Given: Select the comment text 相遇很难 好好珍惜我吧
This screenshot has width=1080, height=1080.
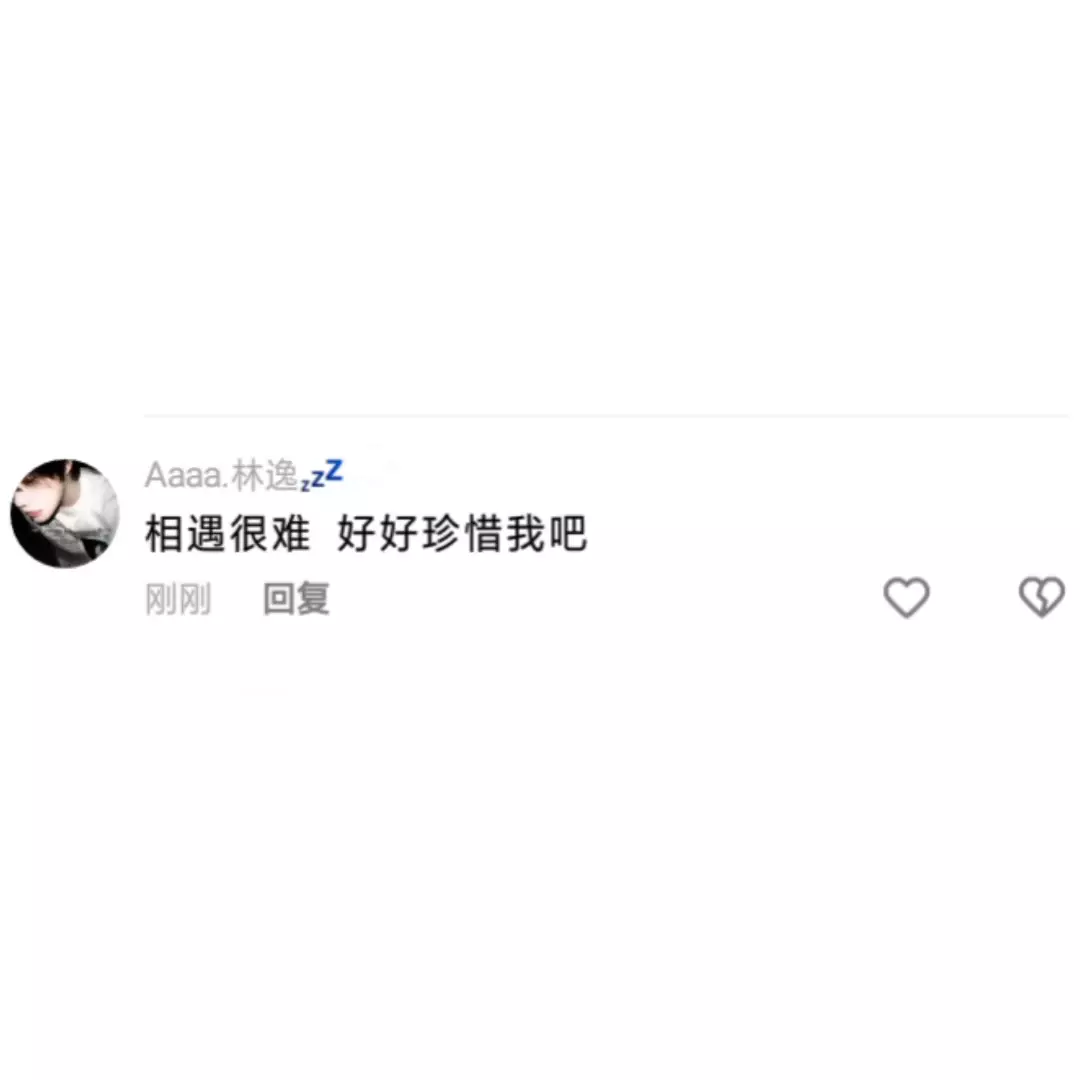Looking at the screenshot, I should 366,534.
